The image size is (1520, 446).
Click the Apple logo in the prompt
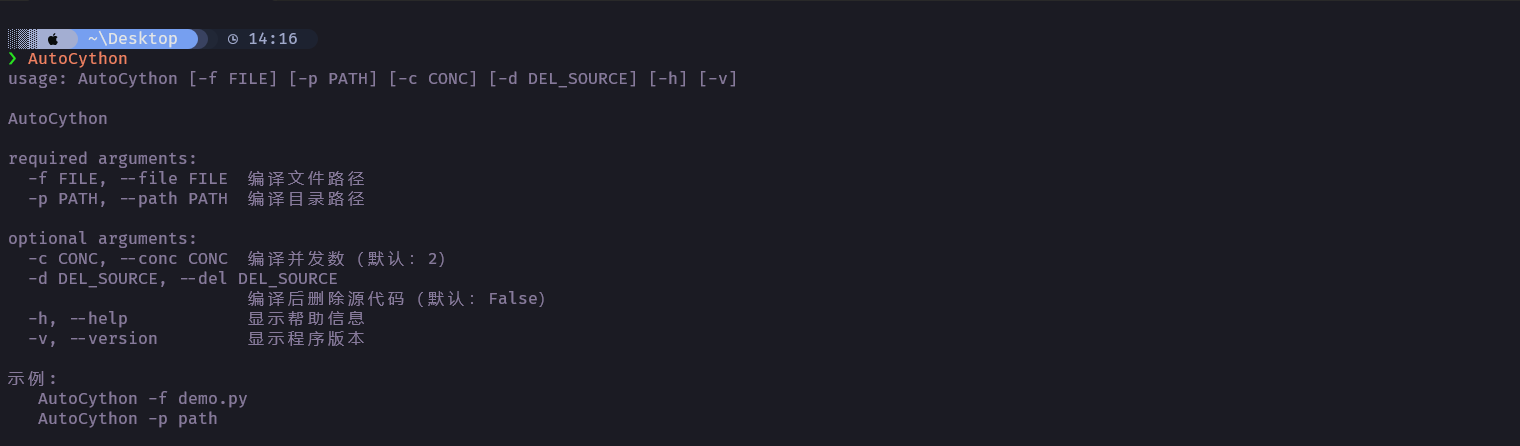click(53, 39)
